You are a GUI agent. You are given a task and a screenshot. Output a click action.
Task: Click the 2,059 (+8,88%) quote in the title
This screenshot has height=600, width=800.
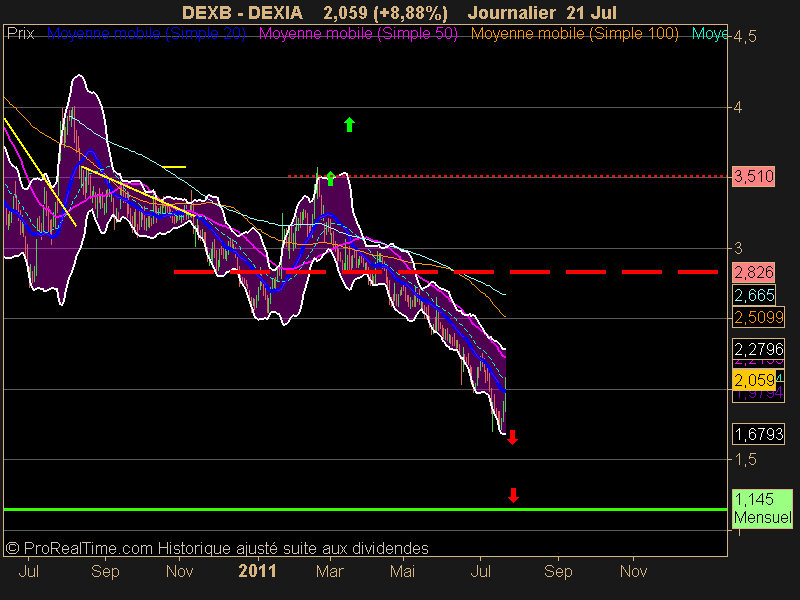click(385, 13)
